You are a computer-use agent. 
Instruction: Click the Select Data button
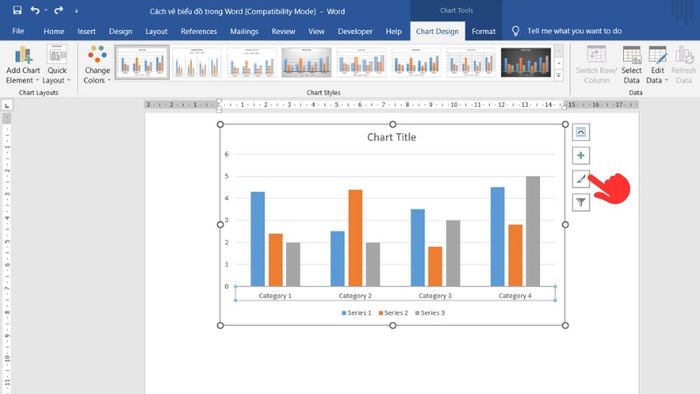[x=631, y=66]
